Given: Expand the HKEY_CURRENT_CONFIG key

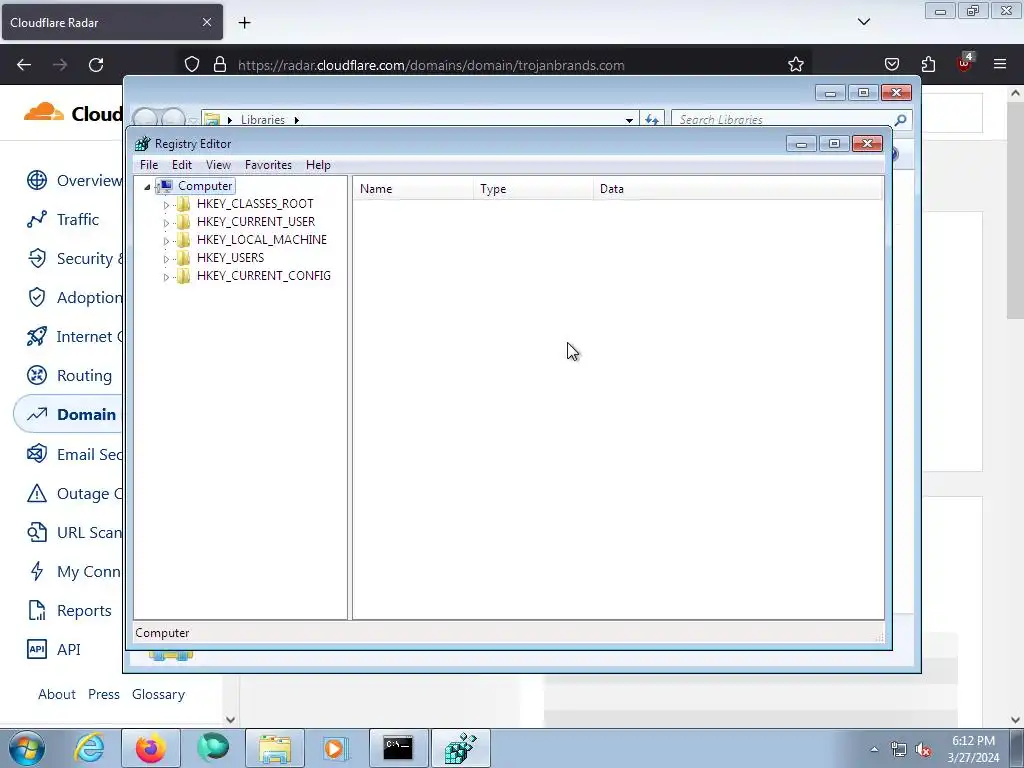Looking at the screenshot, I should pos(166,277).
